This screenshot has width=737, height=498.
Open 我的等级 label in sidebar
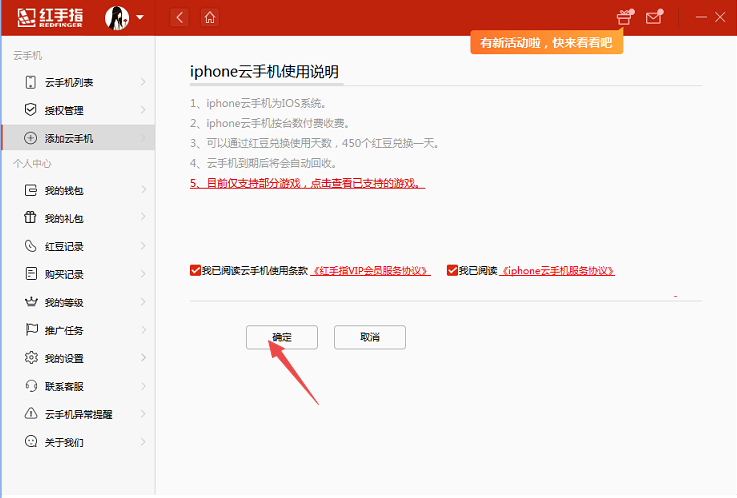(x=64, y=303)
